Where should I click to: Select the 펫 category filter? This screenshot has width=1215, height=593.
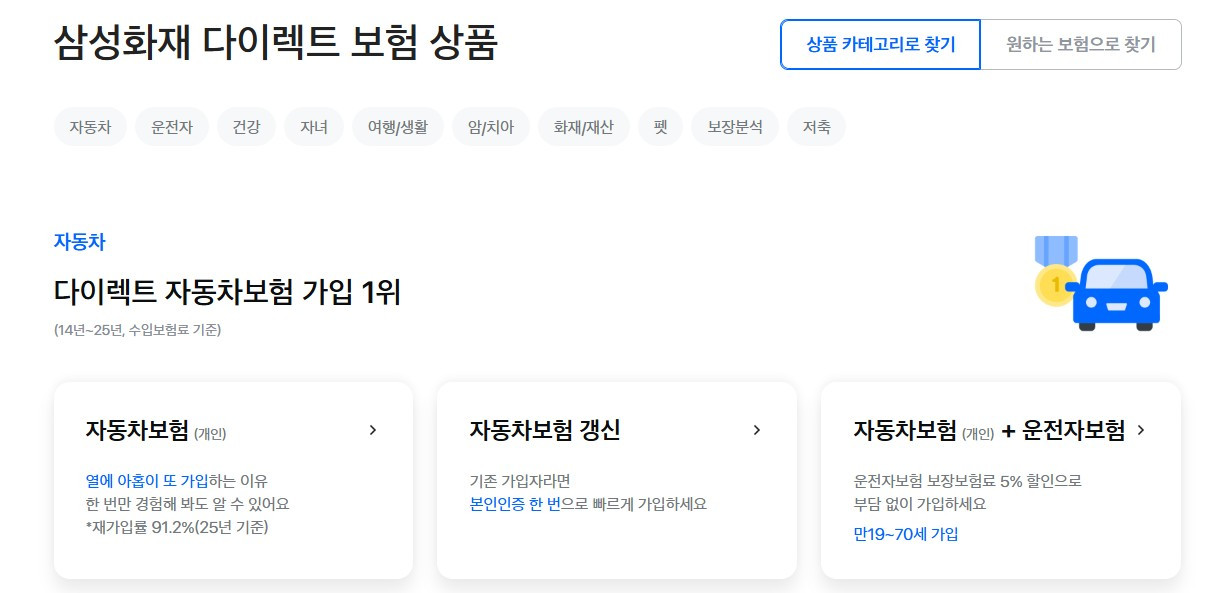[659, 126]
